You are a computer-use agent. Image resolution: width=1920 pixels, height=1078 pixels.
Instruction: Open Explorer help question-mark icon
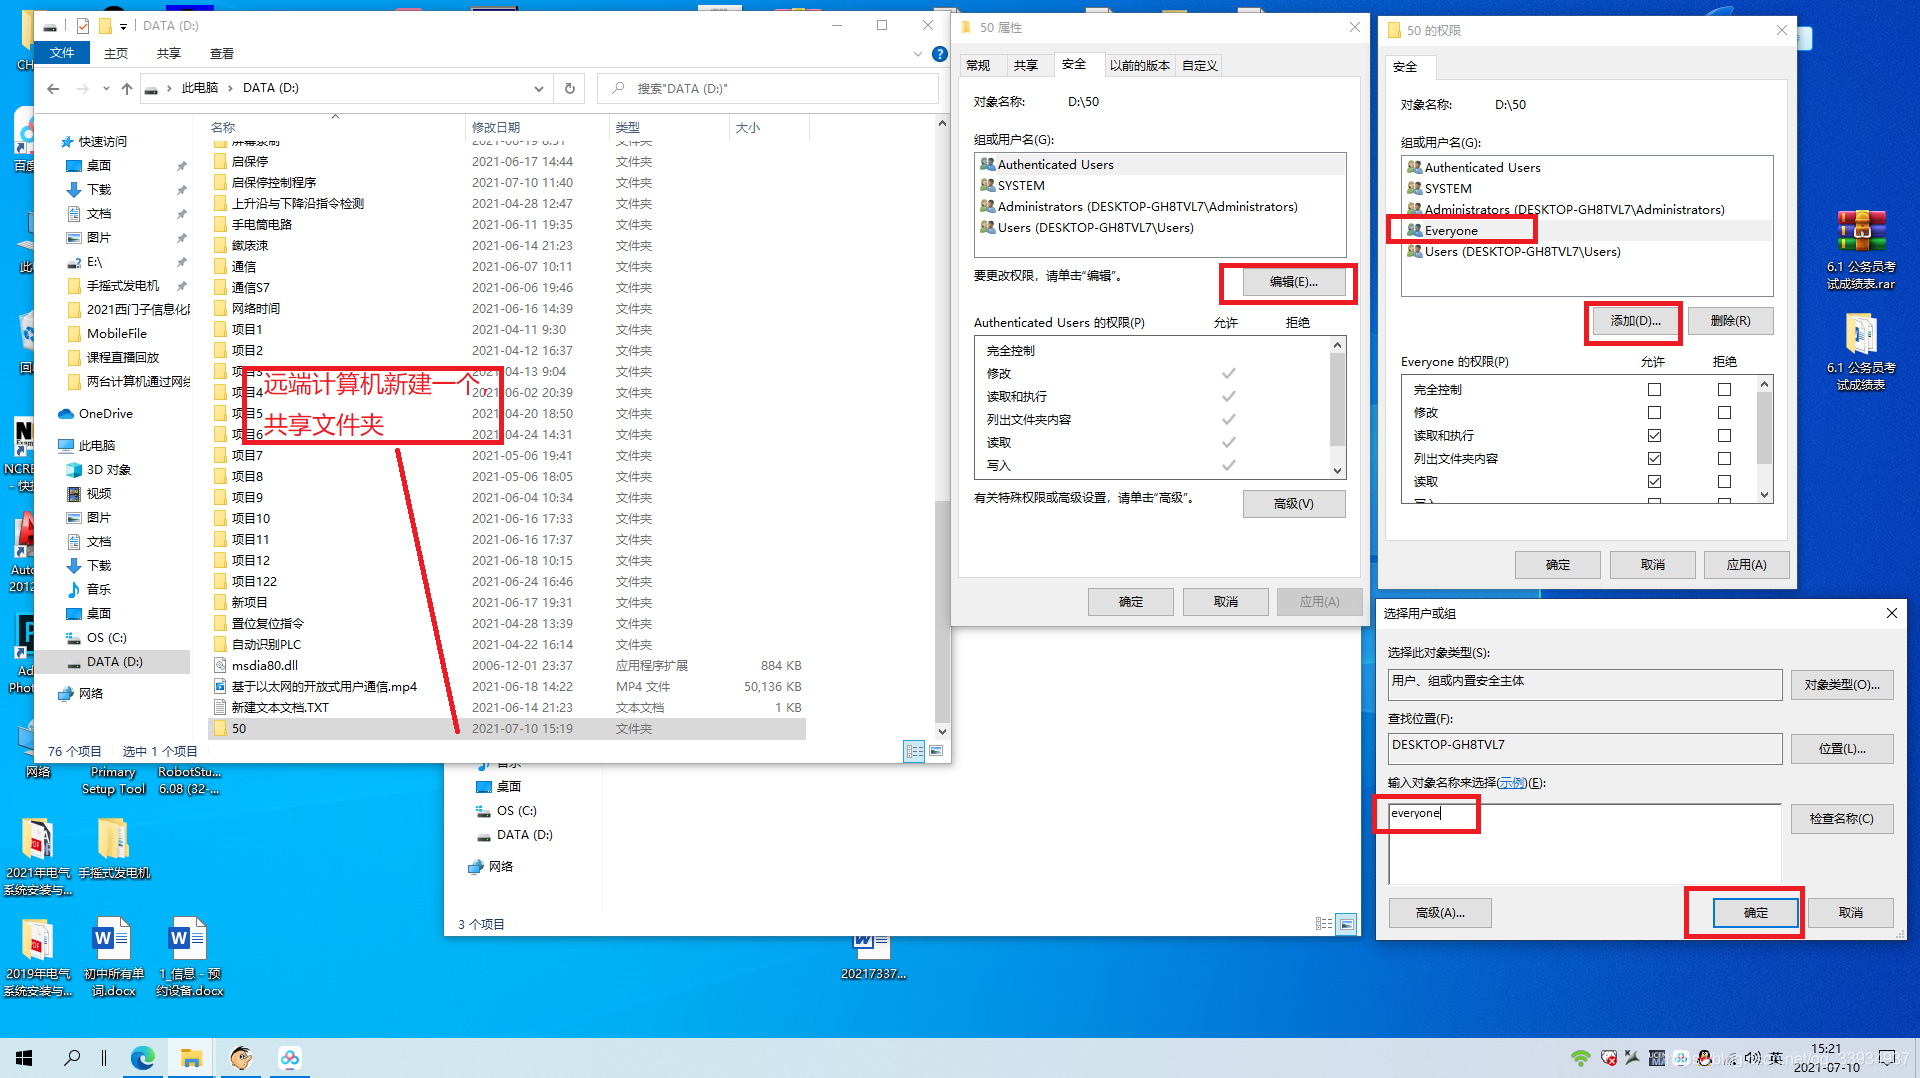(940, 54)
